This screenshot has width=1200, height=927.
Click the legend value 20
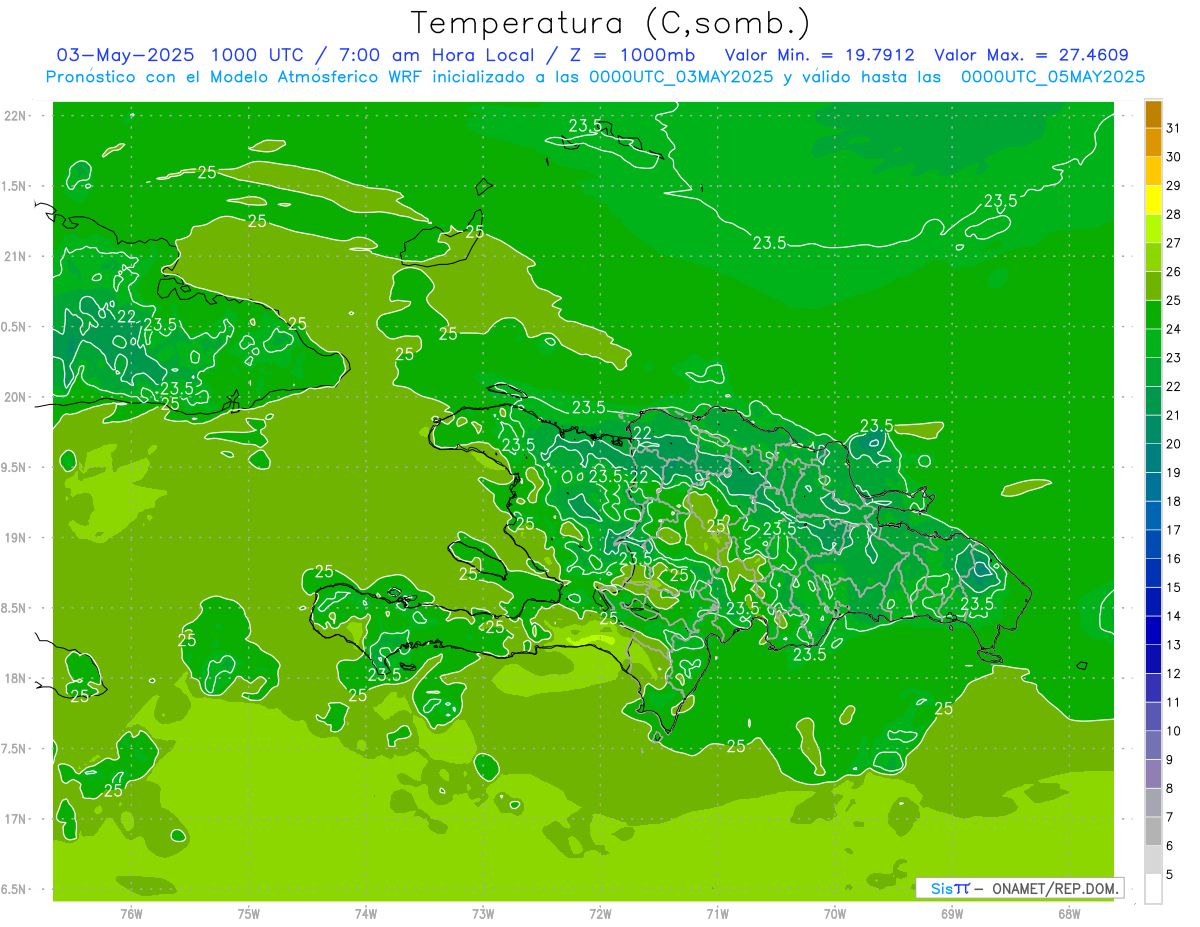(1173, 444)
